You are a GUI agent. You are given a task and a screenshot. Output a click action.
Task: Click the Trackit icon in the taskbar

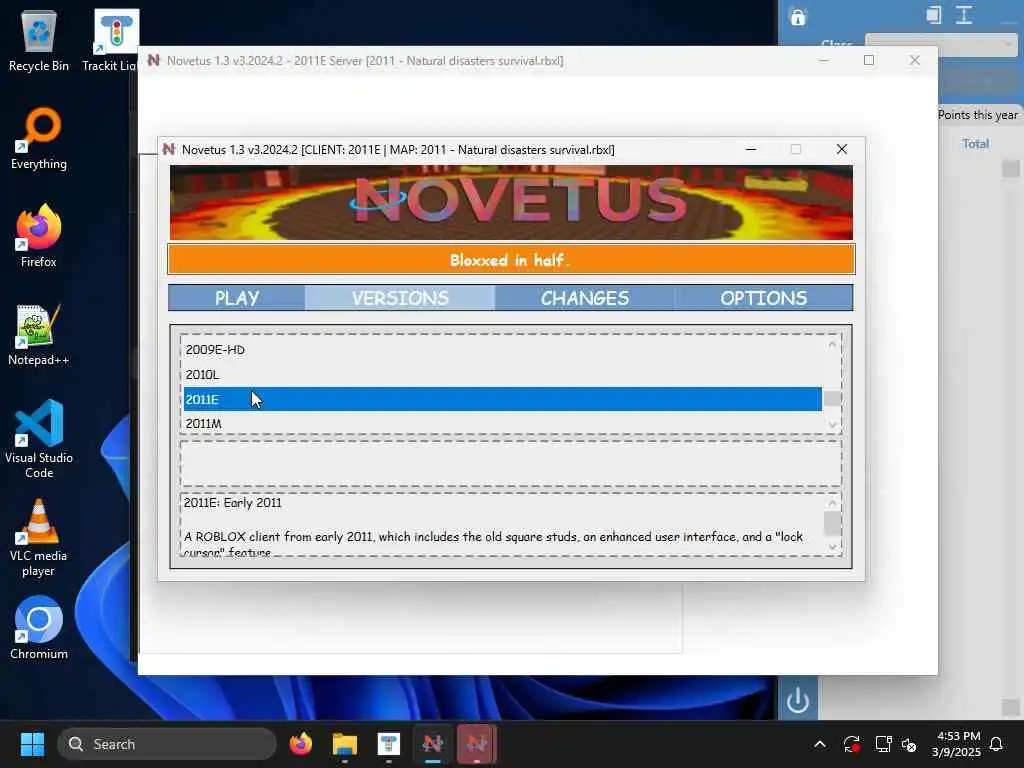[x=389, y=744]
